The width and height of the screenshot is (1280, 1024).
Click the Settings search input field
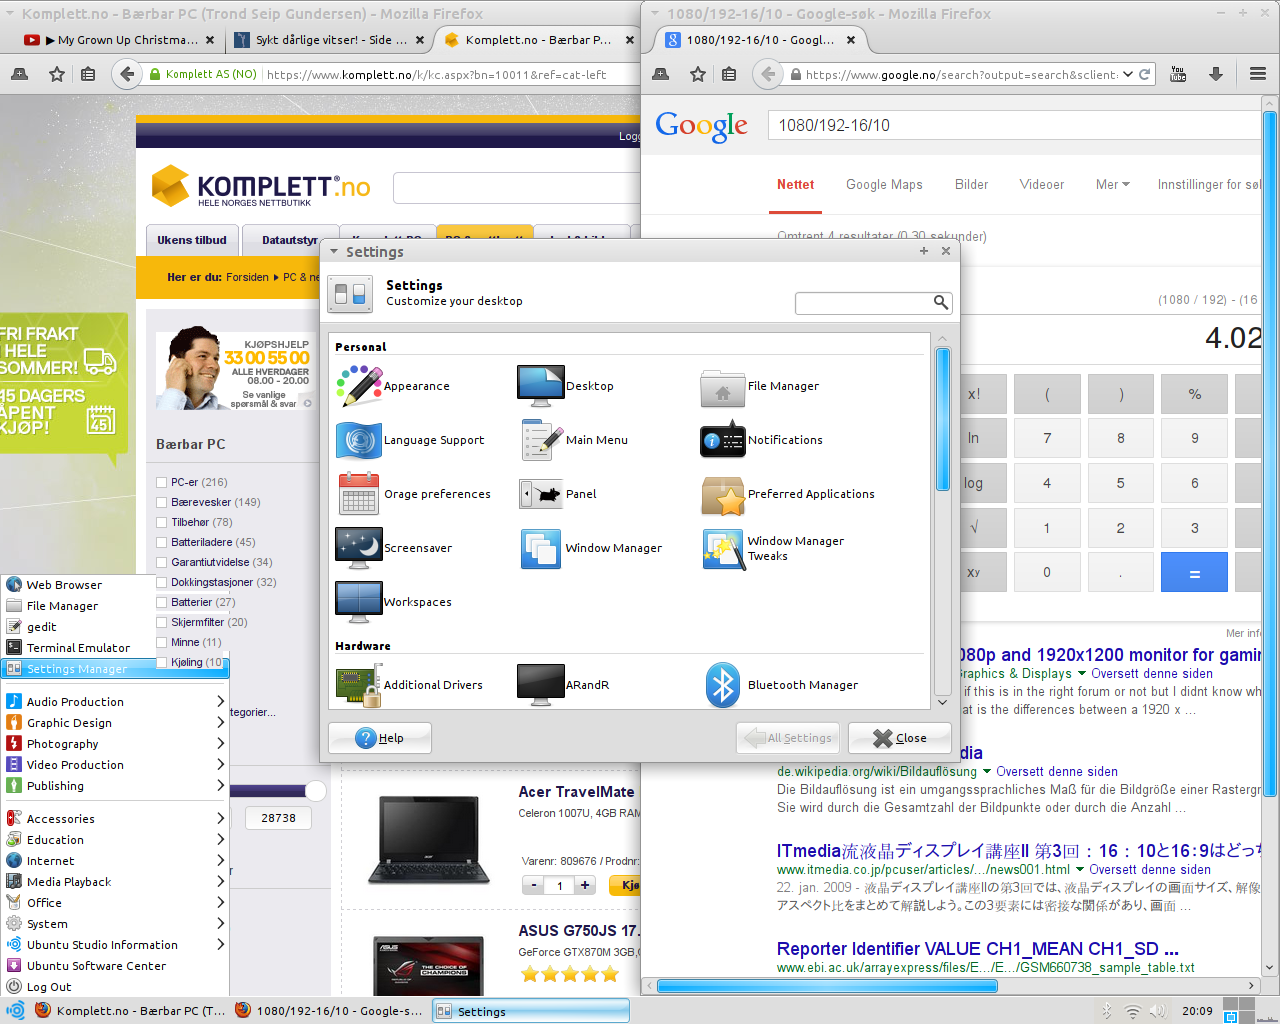(863, 302)
